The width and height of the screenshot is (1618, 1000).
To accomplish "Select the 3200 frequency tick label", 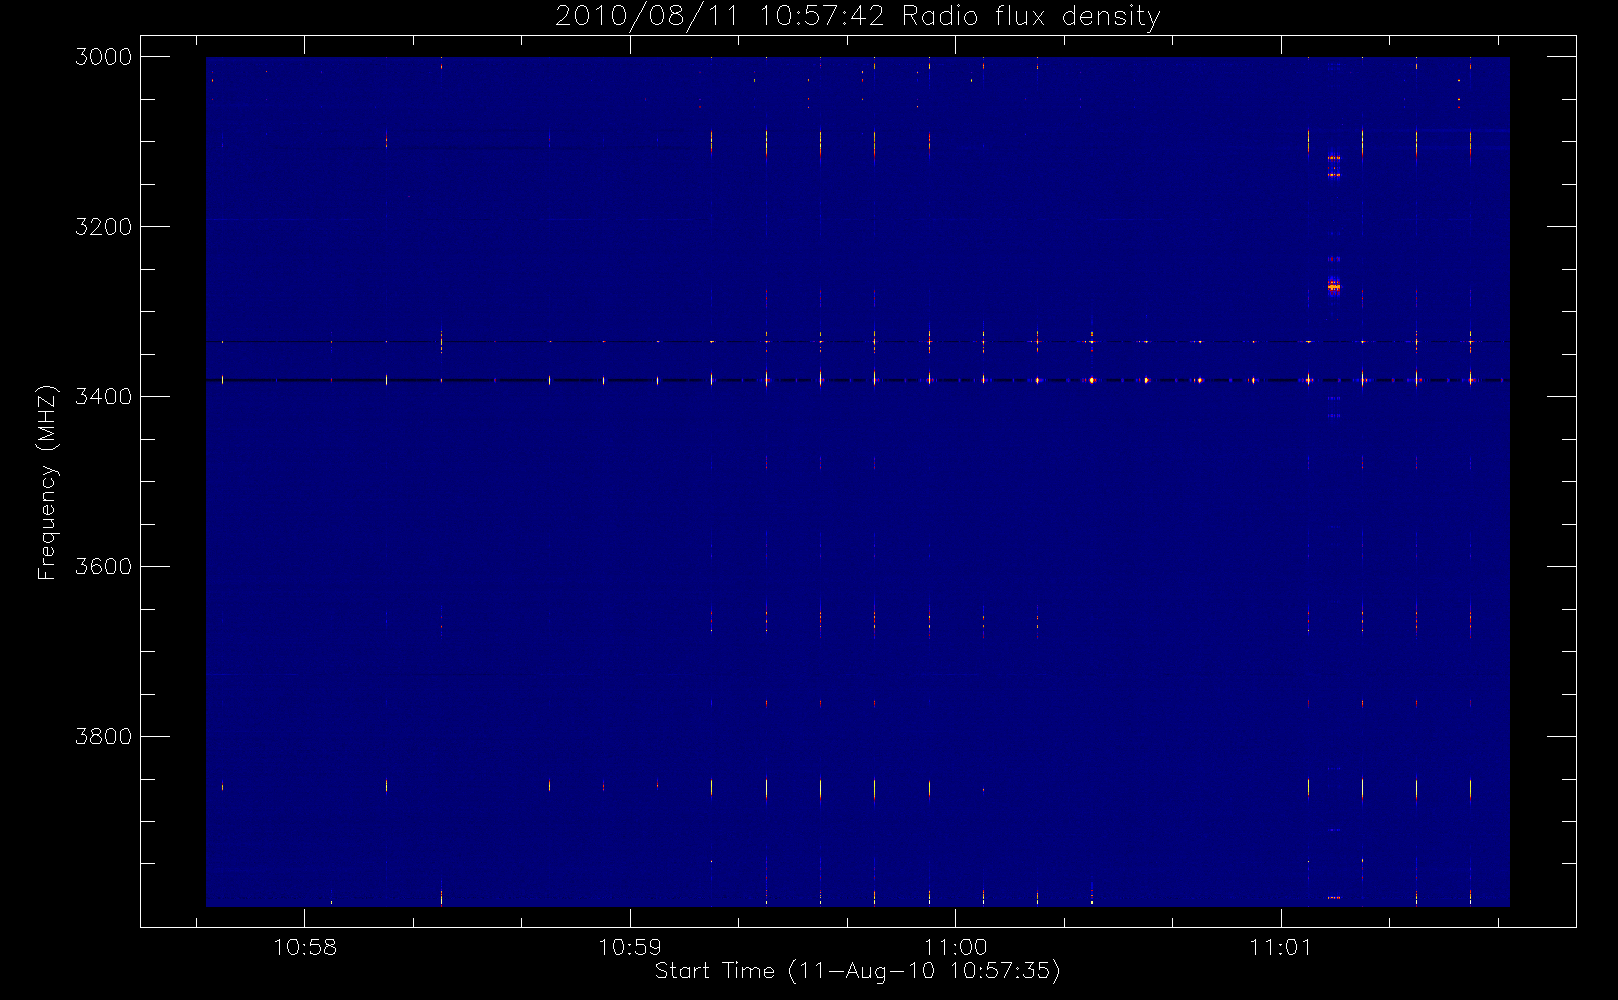I will click(x=104, y=227).
